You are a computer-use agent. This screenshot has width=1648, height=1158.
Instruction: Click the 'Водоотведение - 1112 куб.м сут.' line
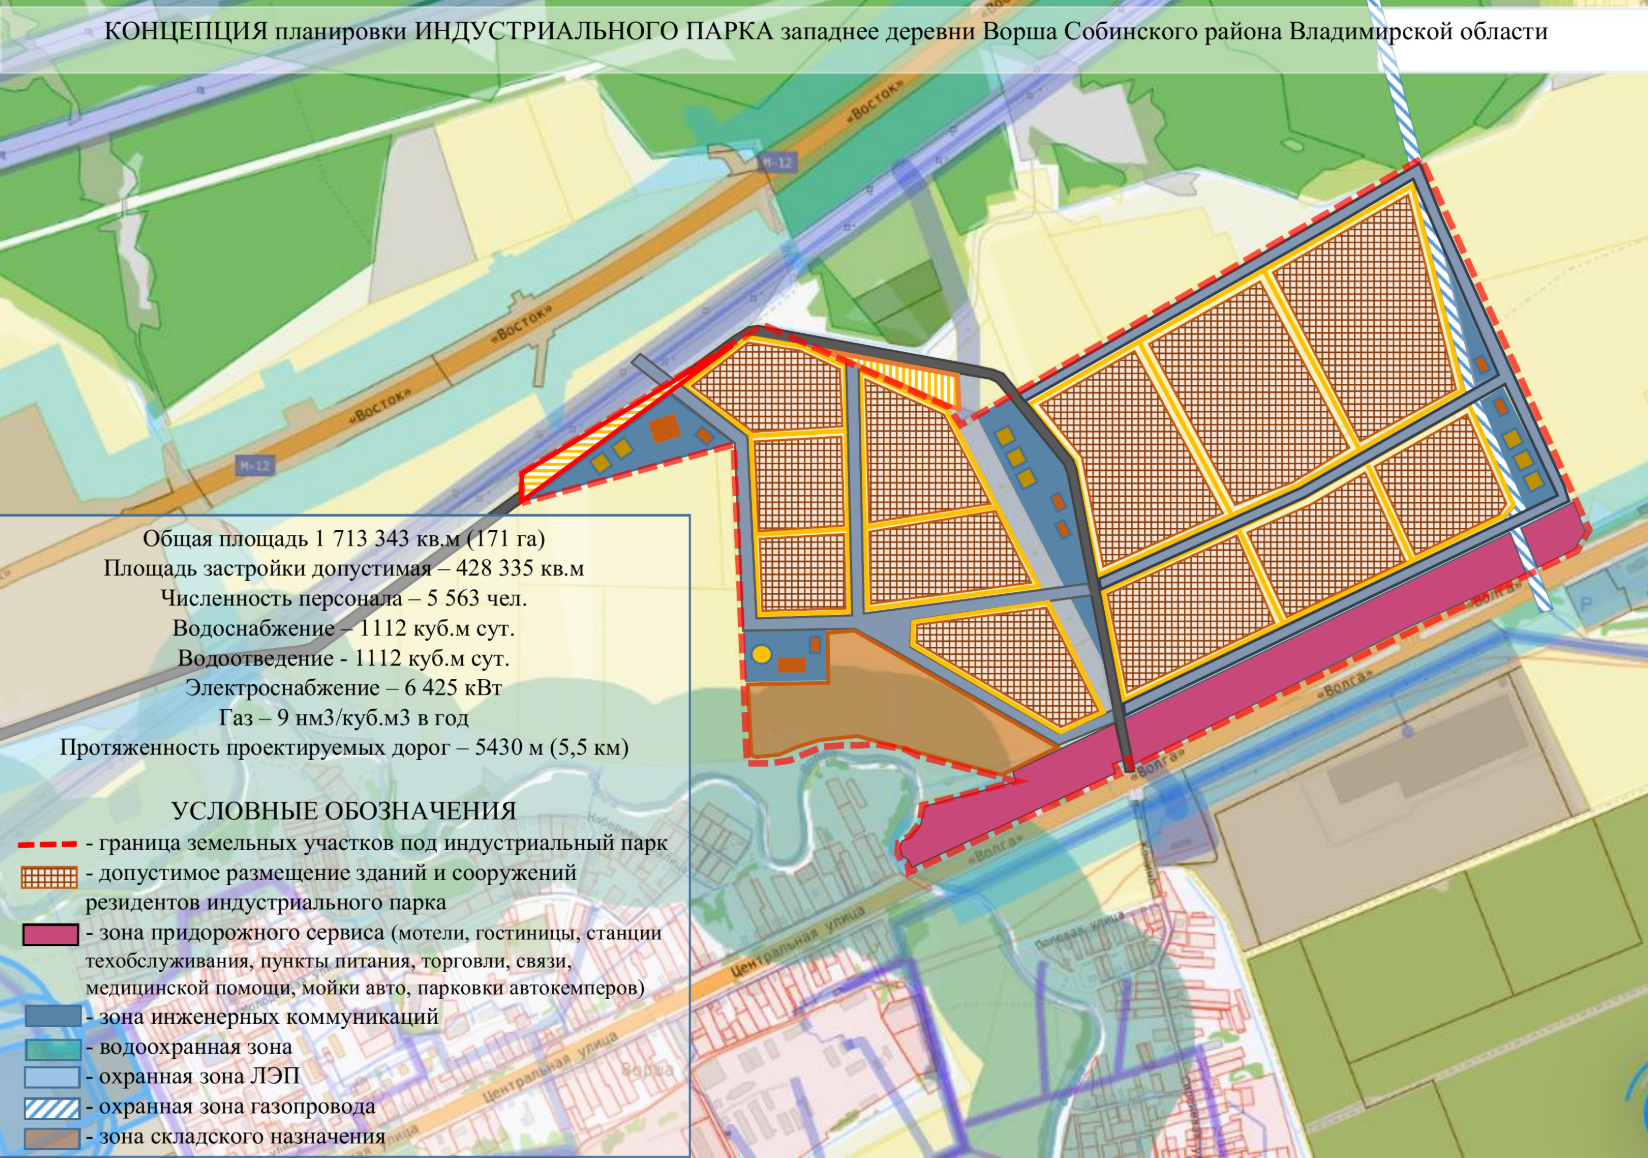[x=344, y=659]
